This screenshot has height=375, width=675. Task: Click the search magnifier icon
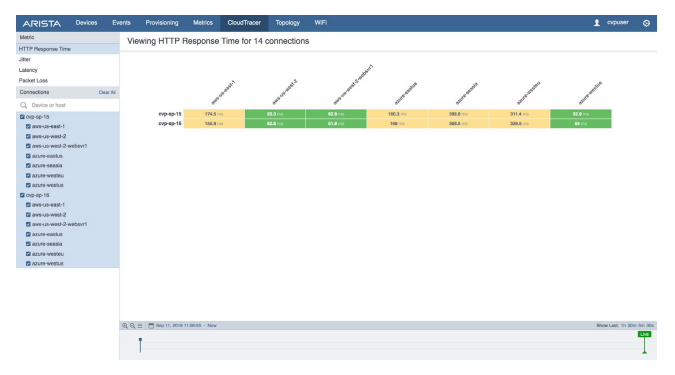(24, 105)
